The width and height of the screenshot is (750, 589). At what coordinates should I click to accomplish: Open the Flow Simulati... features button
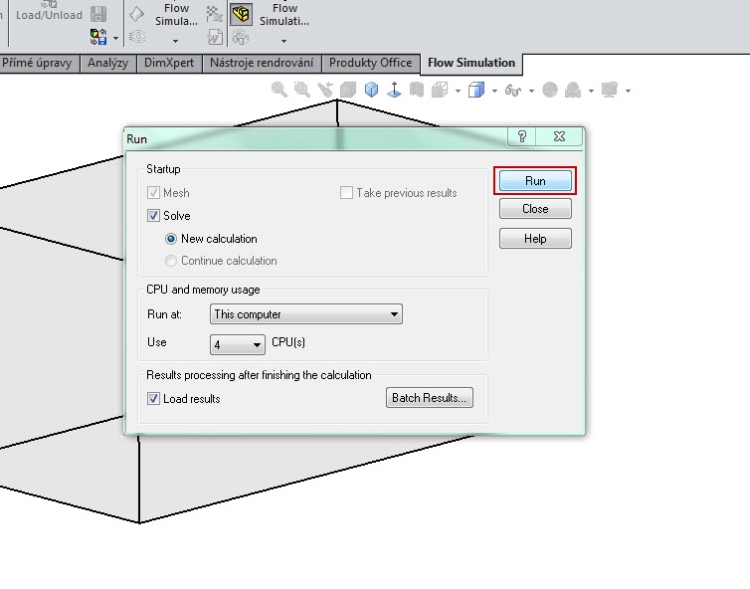[285, 15]
